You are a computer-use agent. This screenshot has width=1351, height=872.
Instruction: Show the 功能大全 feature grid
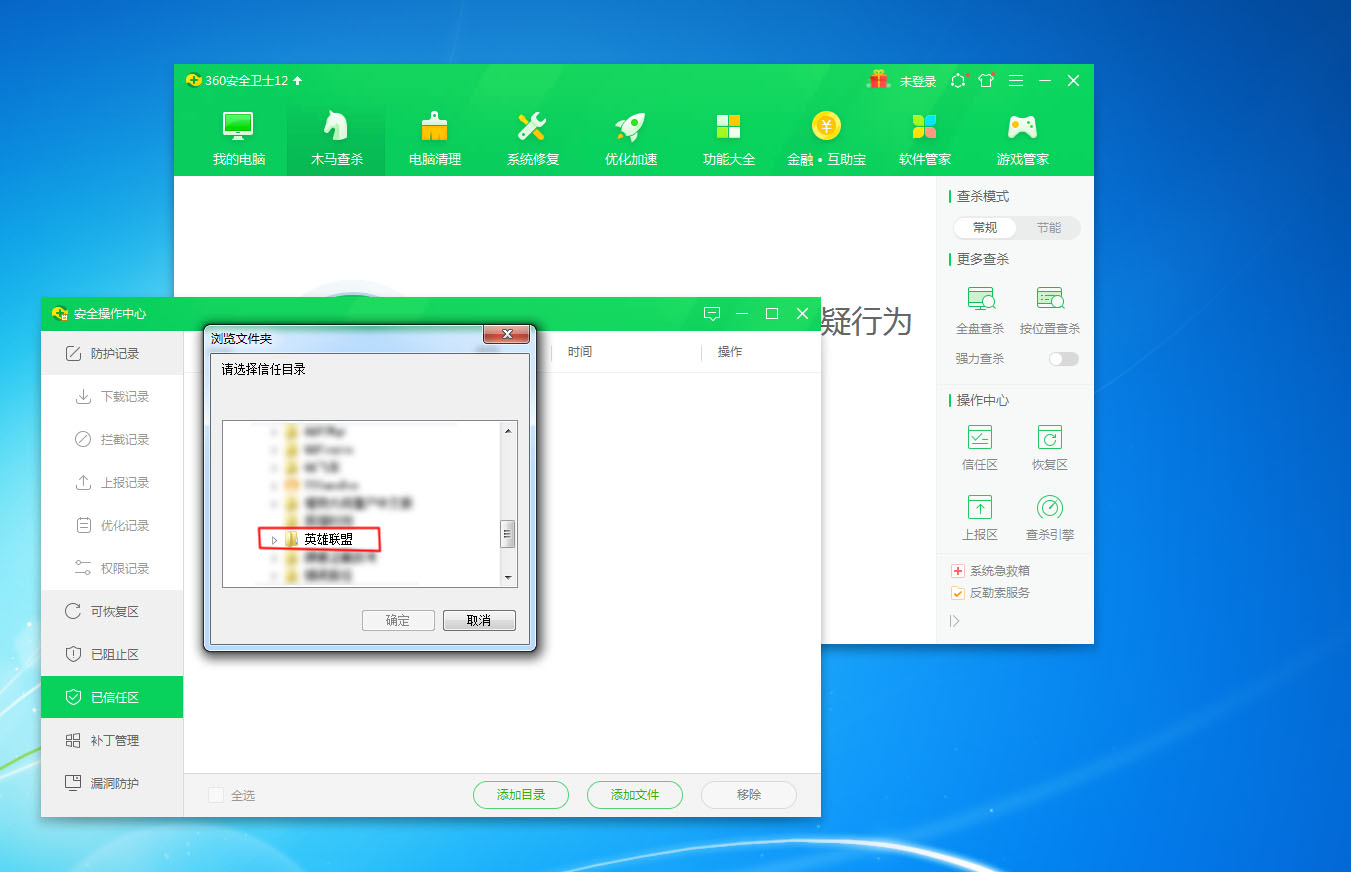(728, 139)
